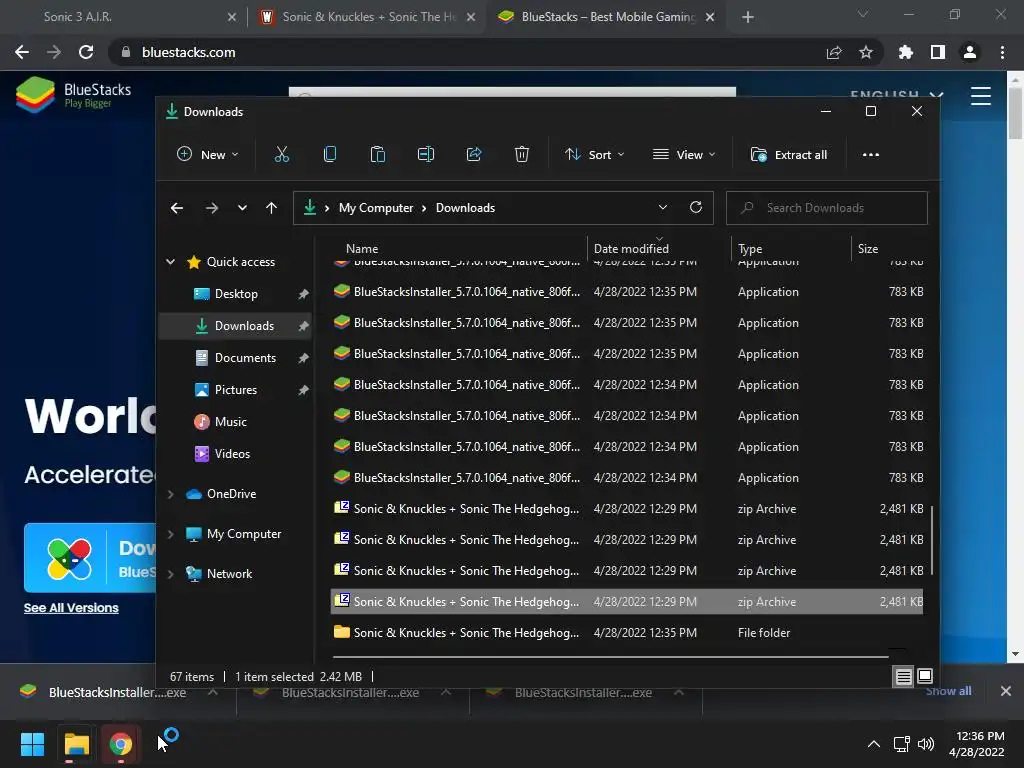1024x768 pixels.
Task: Open the ENGLISH language dropdown on website
Action: pos(897,95)
